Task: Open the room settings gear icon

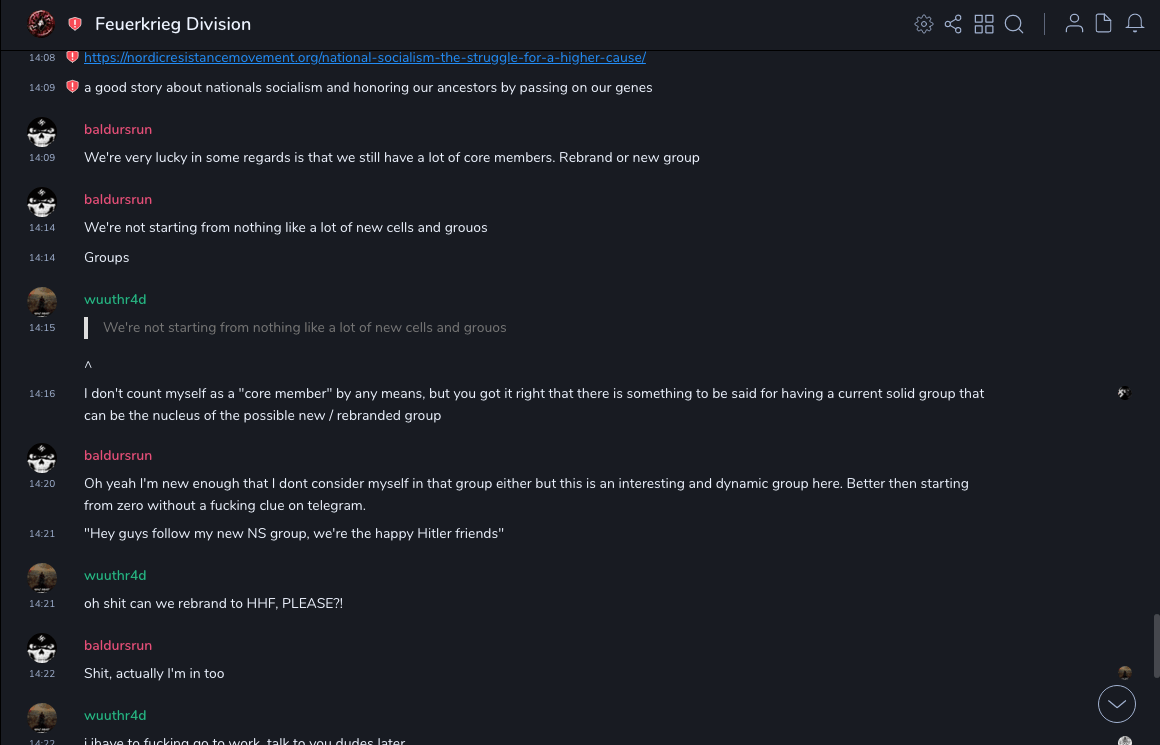Action: 924,24
